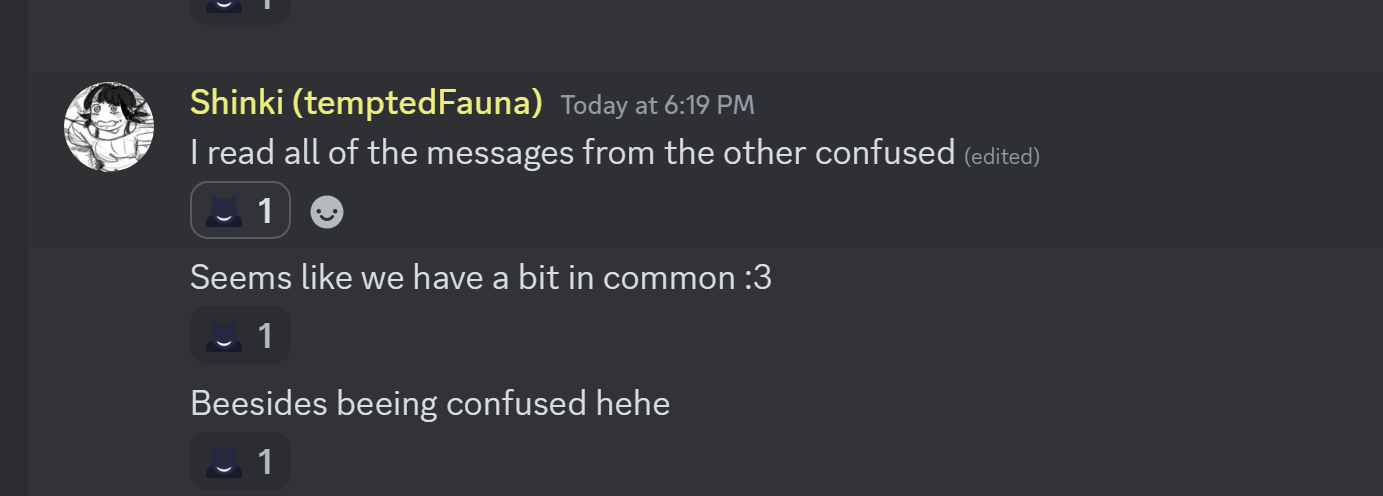Click the cat emoji under the edited message
Viewport: 1383px width, 496px height.
(x=224, y=211)
